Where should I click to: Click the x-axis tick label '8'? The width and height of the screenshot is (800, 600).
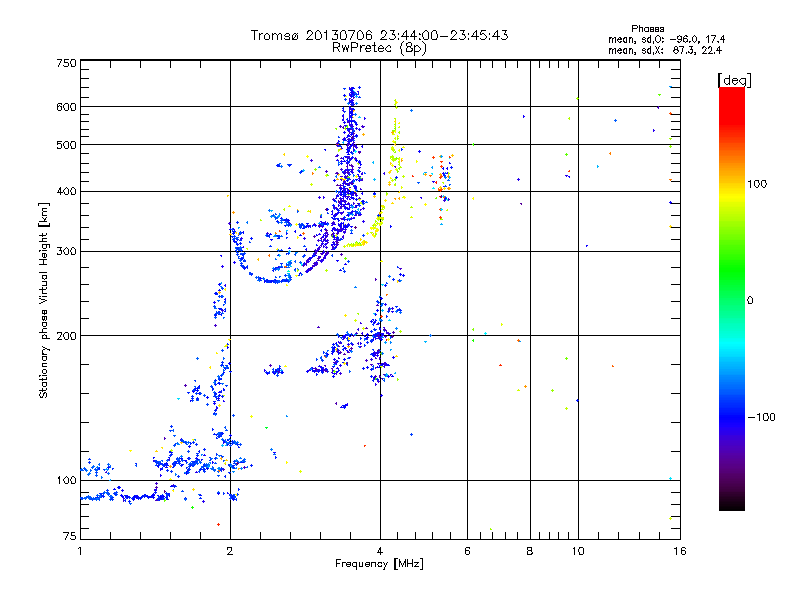(x=530, y=551)
